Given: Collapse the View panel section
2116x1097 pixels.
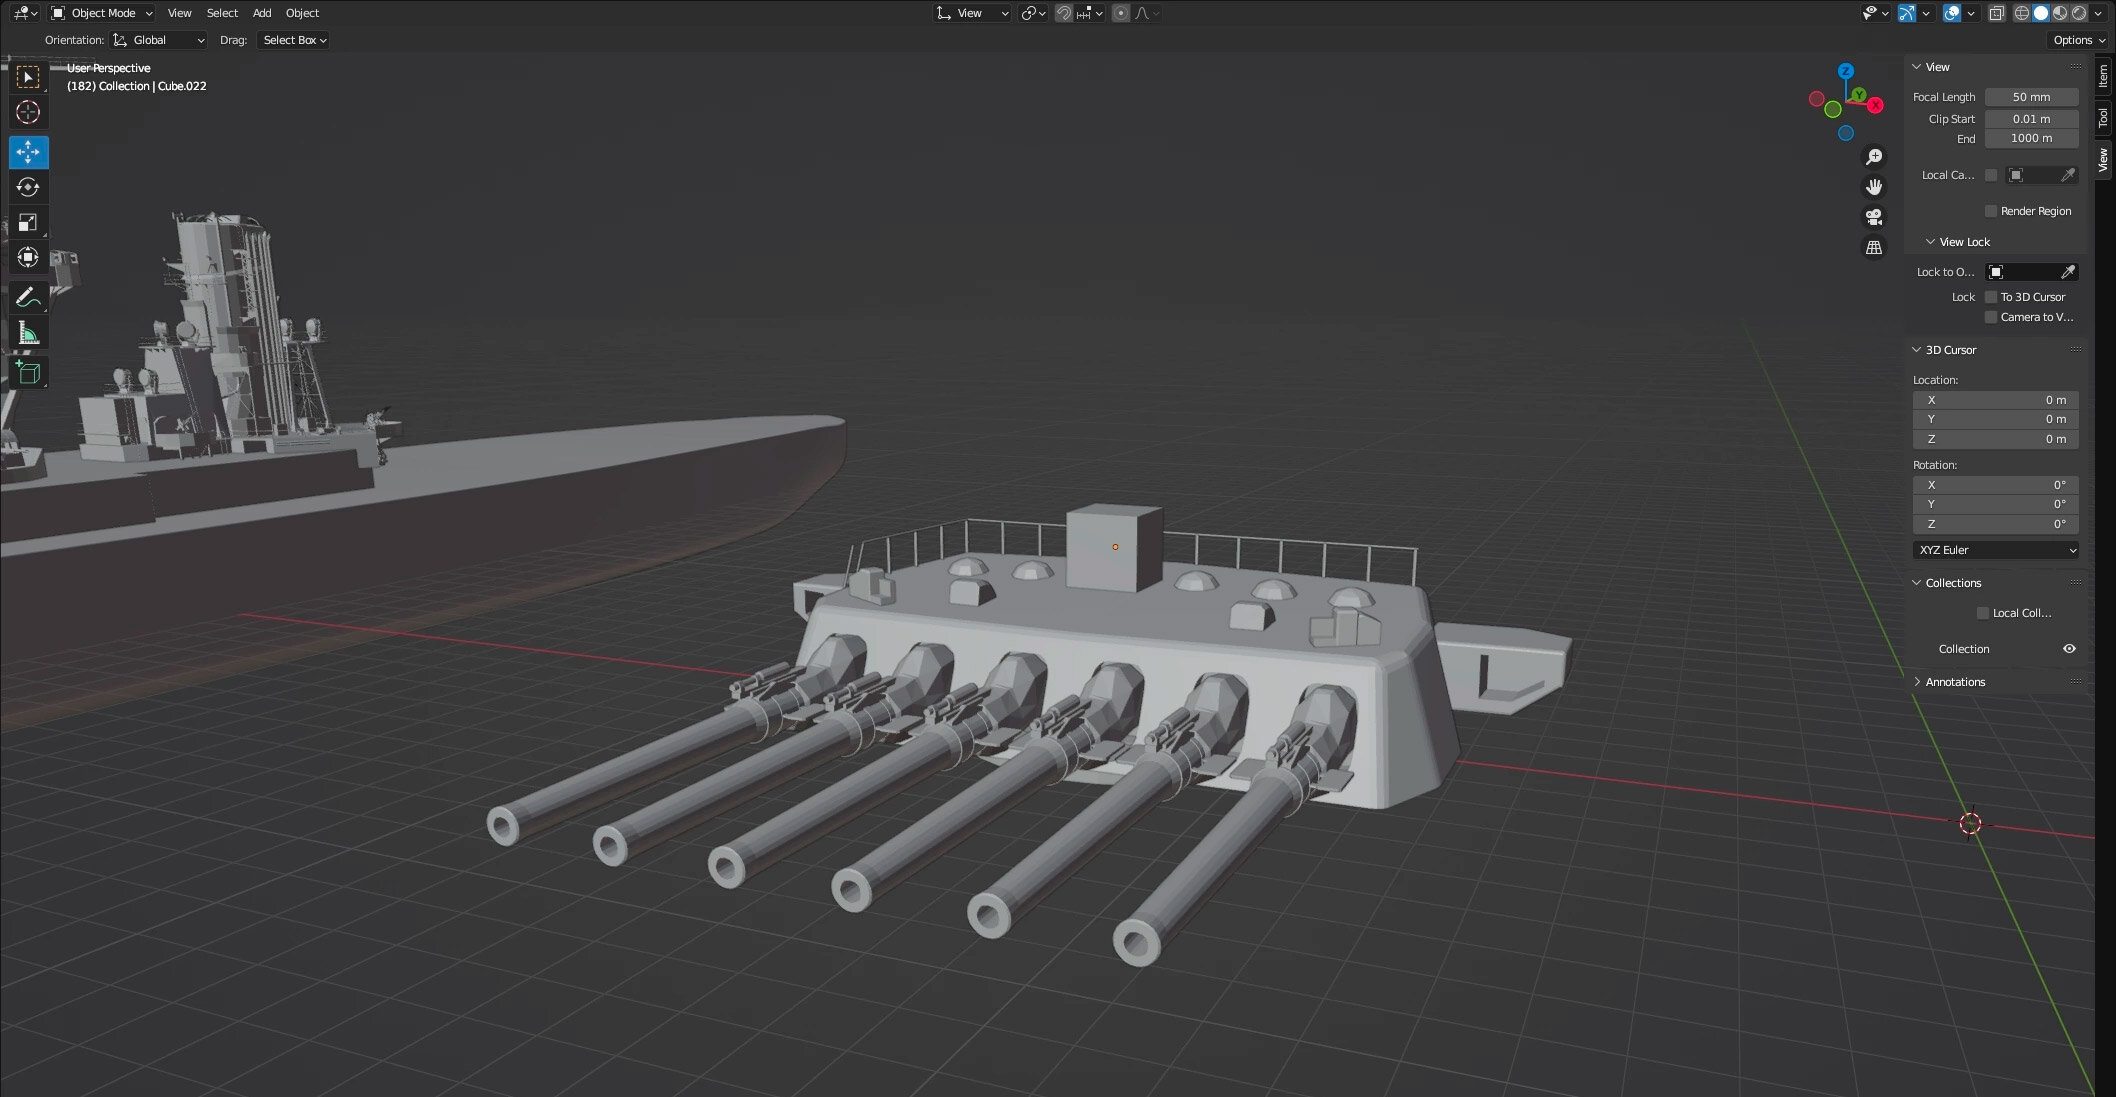Looking at the screenshot, I should (1917, 67).
